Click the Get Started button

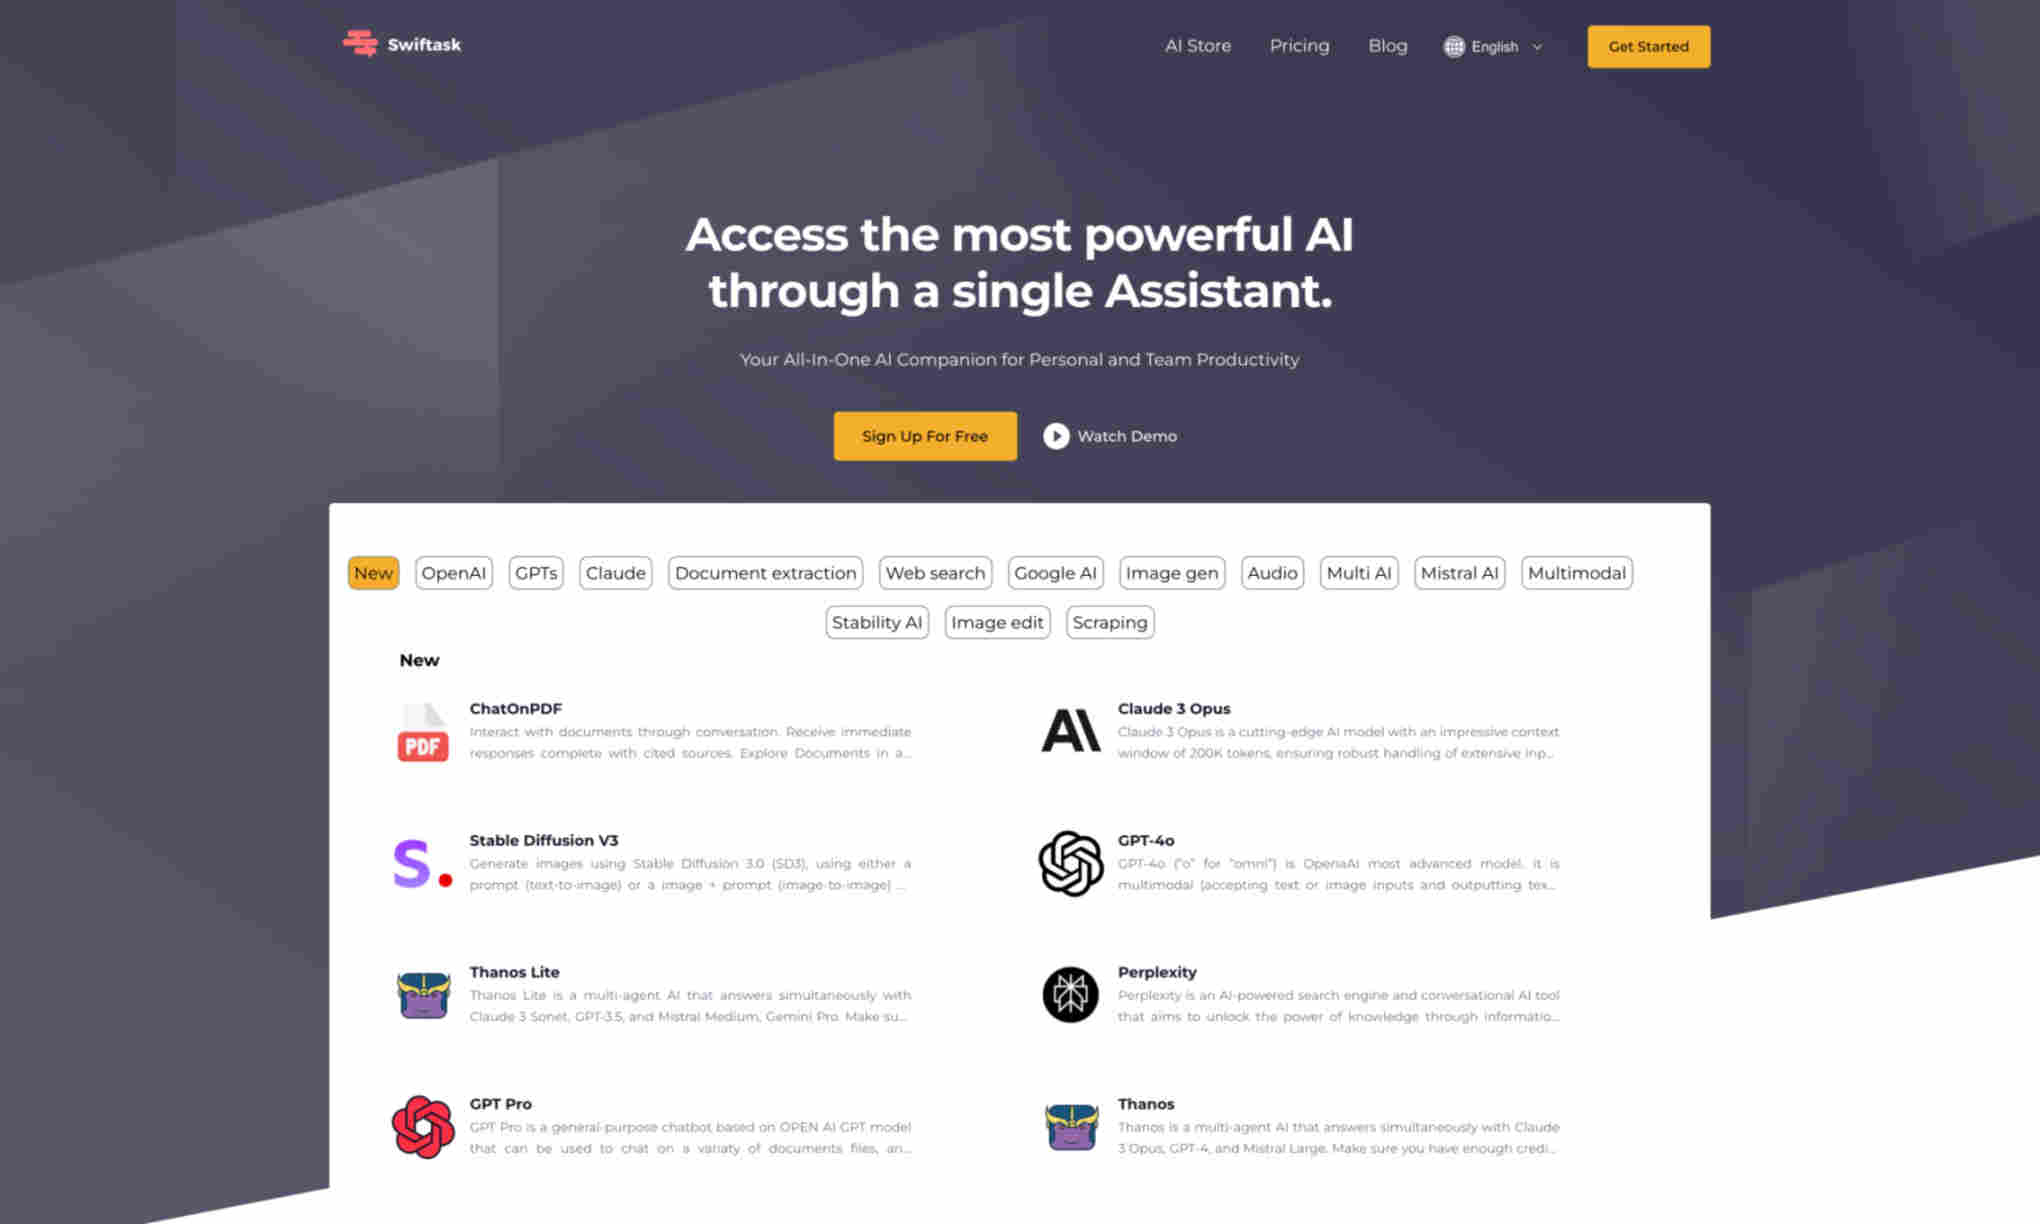tap(1648, 47)
